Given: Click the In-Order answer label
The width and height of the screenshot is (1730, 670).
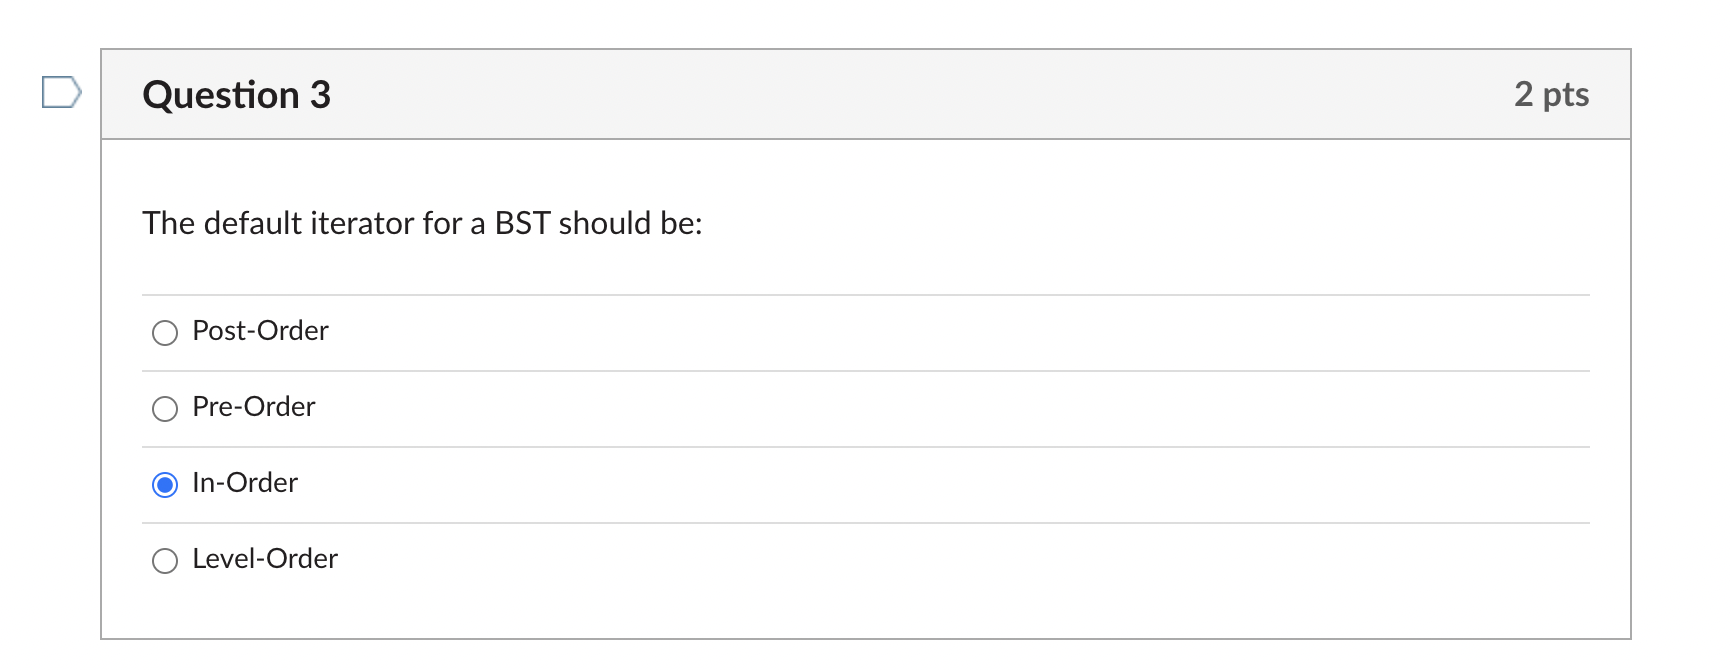Looking at the screenshot, I should click(x=244, y=483).
